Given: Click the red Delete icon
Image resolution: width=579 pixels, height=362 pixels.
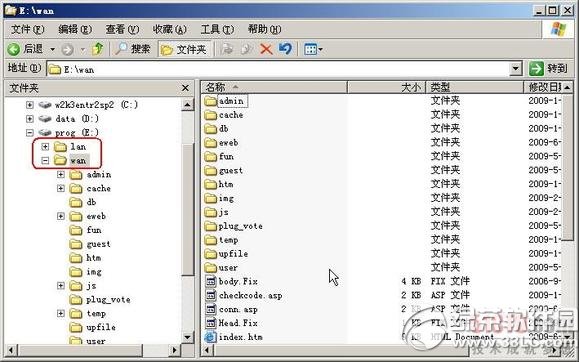Looking at the screenshot, I should pyautogui.click(x=266, y=49).
